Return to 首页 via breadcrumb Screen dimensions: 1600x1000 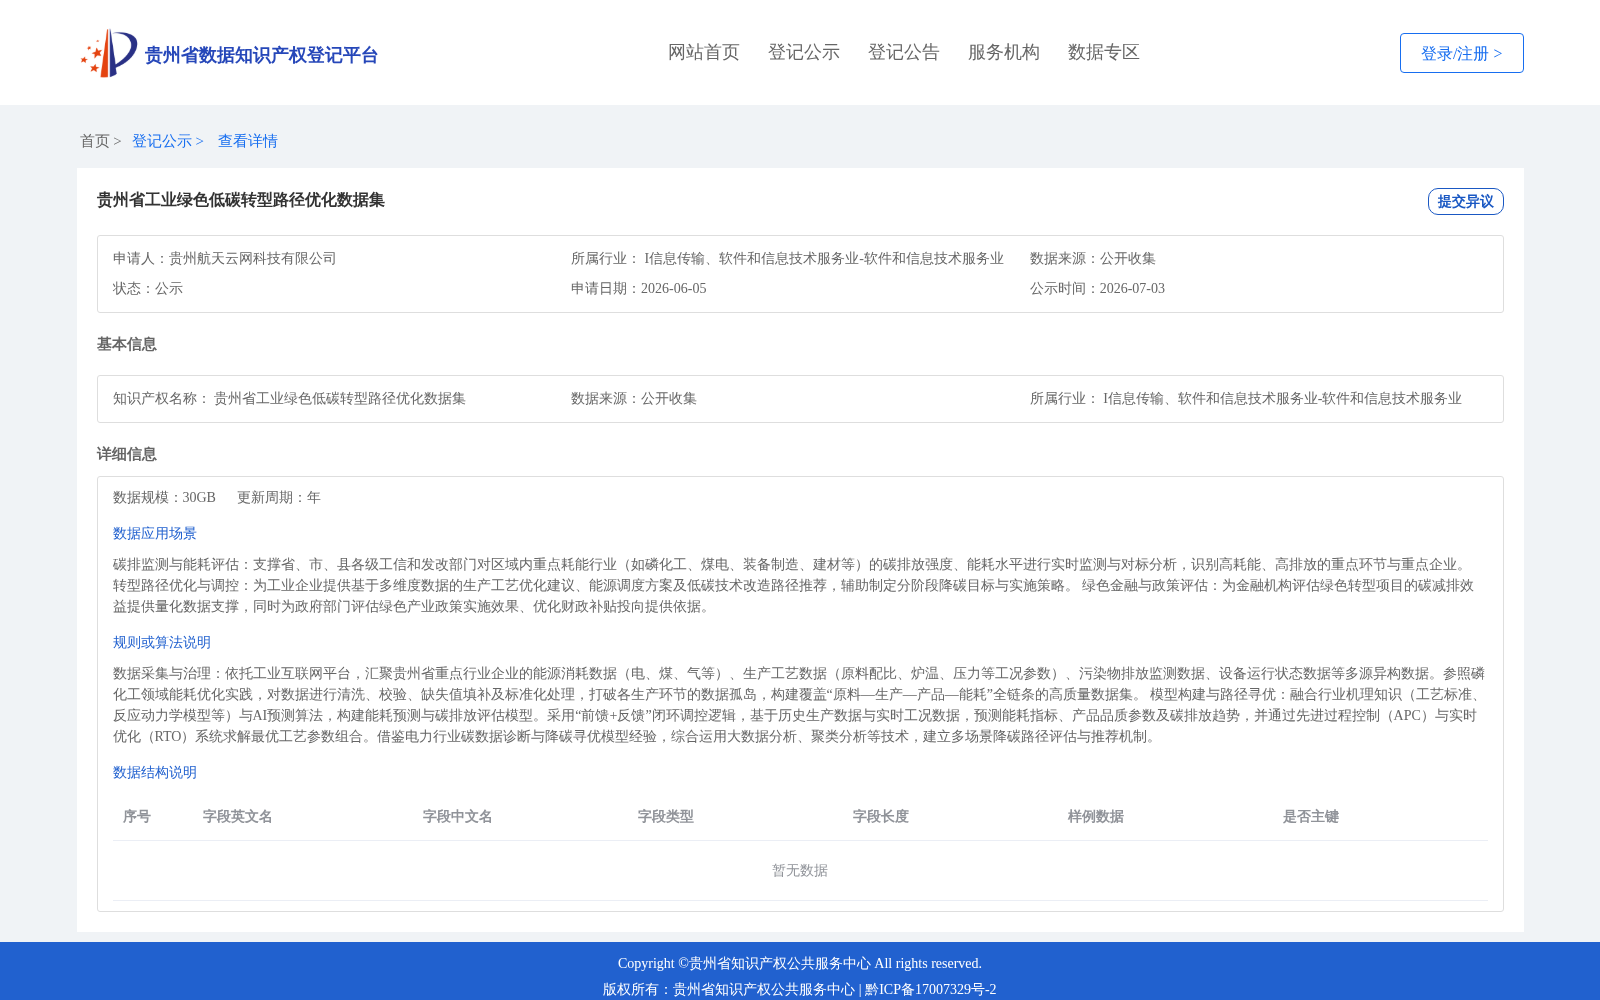click(x=95, y=141)
